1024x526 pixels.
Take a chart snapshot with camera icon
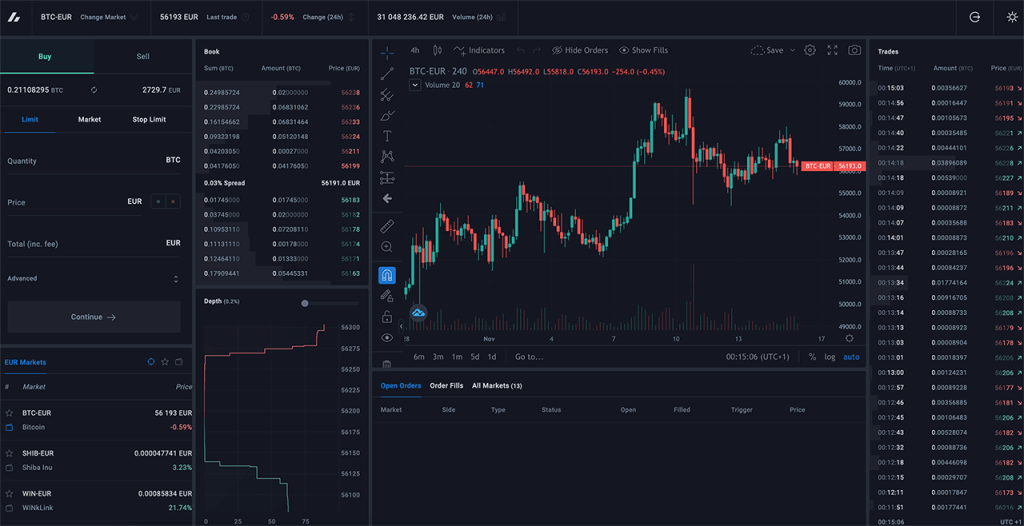pos(854,50)
